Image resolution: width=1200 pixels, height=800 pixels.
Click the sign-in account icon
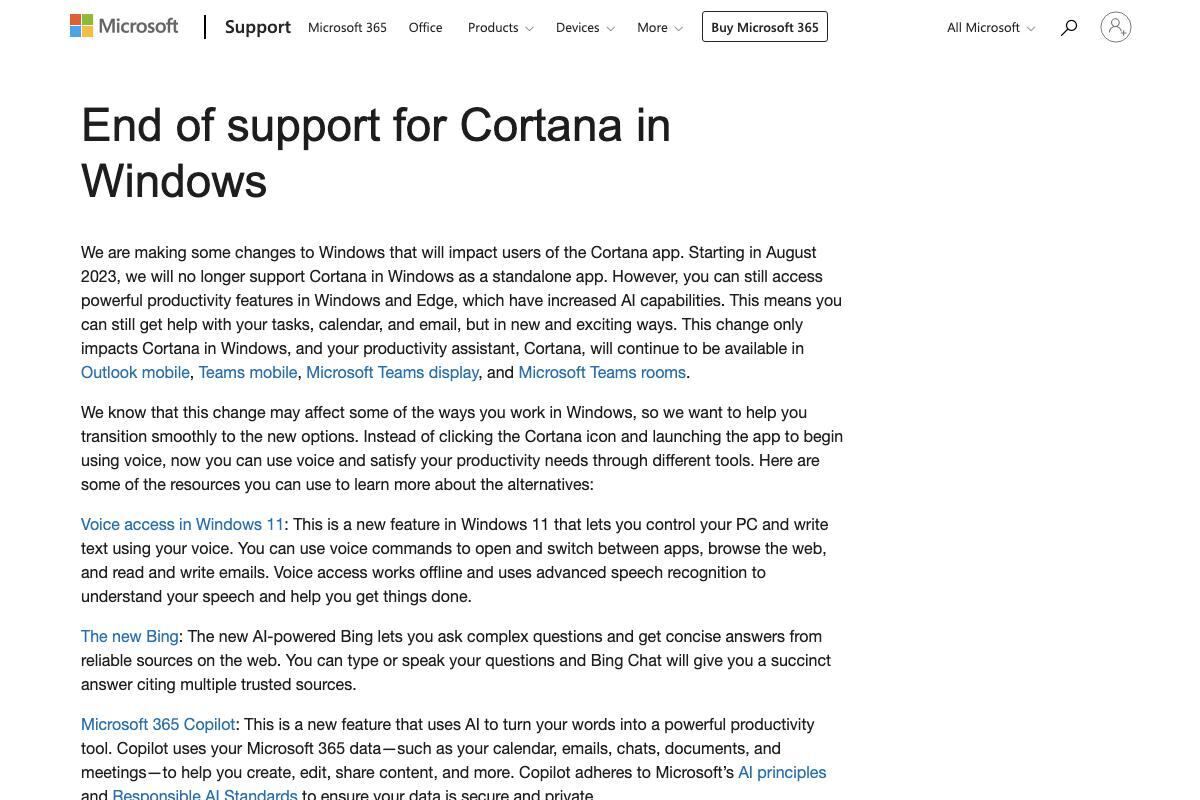click(1115, 27)
